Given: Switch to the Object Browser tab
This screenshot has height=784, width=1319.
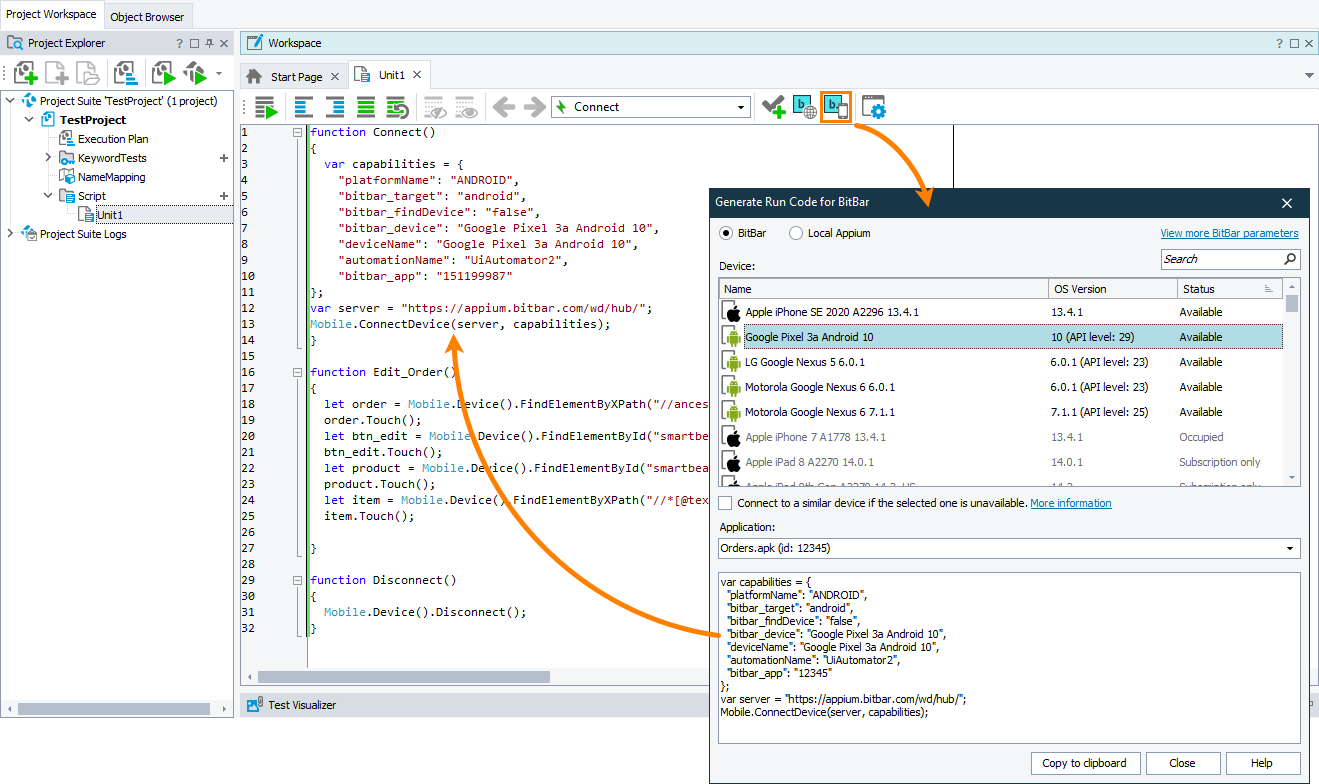Looking at the screenshot, I should pyautogui.click(x=147, y=16).
